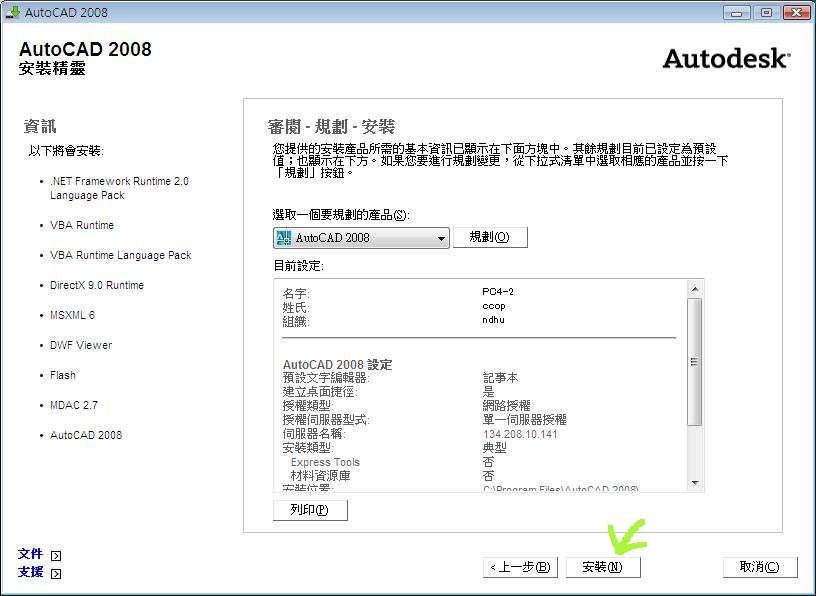Cancel setup with 取消(C) button

tap(760, 567)
